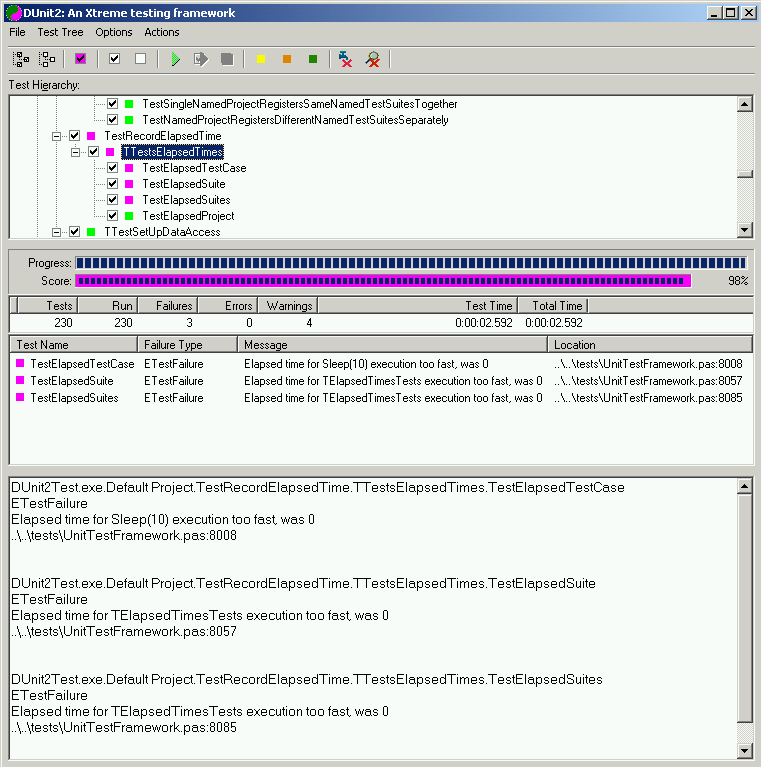Click the test hierarchy scrollbar down arrow
The height and width of the screenshot is (767, 761).
click(x=744, y=229)
